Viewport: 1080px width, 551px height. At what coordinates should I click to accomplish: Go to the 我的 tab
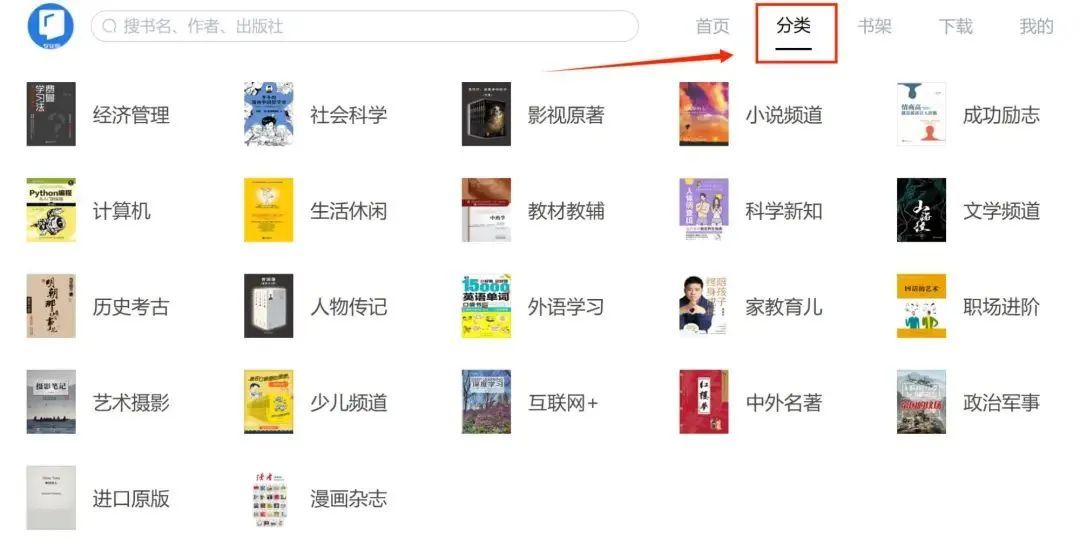(1037, 27)
